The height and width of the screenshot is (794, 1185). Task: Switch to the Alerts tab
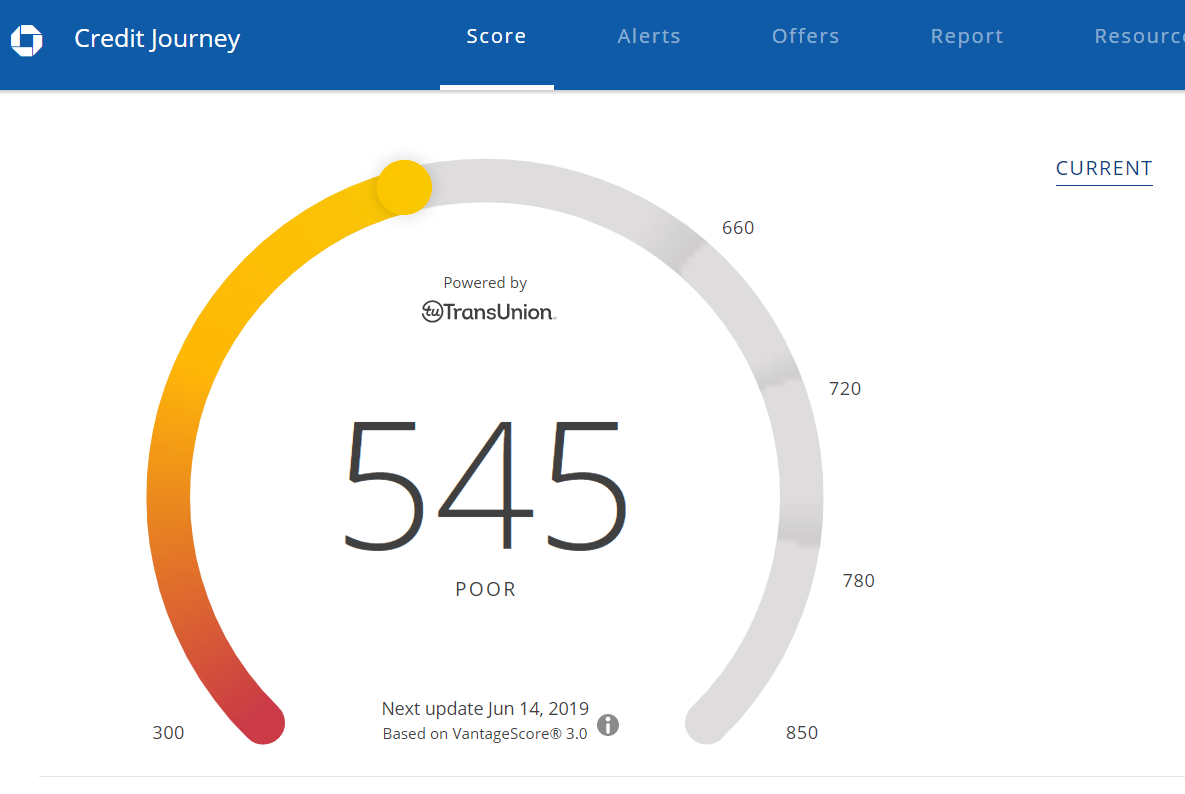coord(649,36)
